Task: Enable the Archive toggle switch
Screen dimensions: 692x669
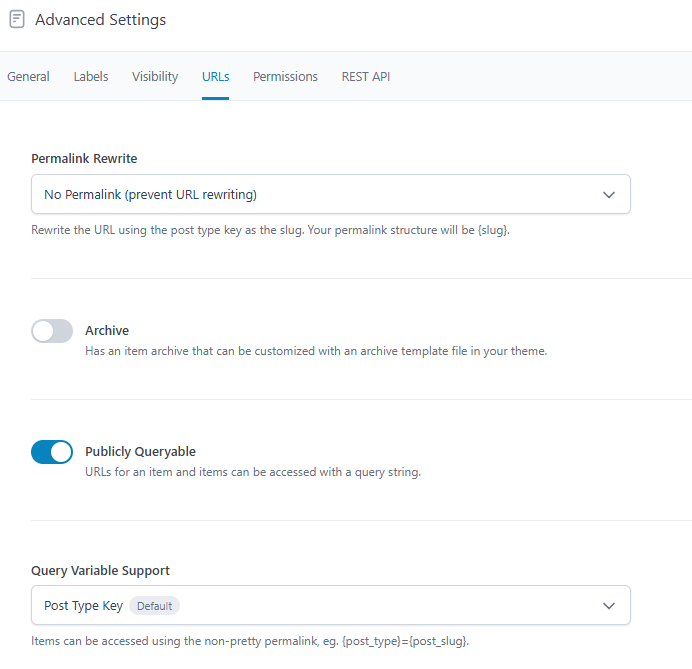Action: (x=52, y=331)
